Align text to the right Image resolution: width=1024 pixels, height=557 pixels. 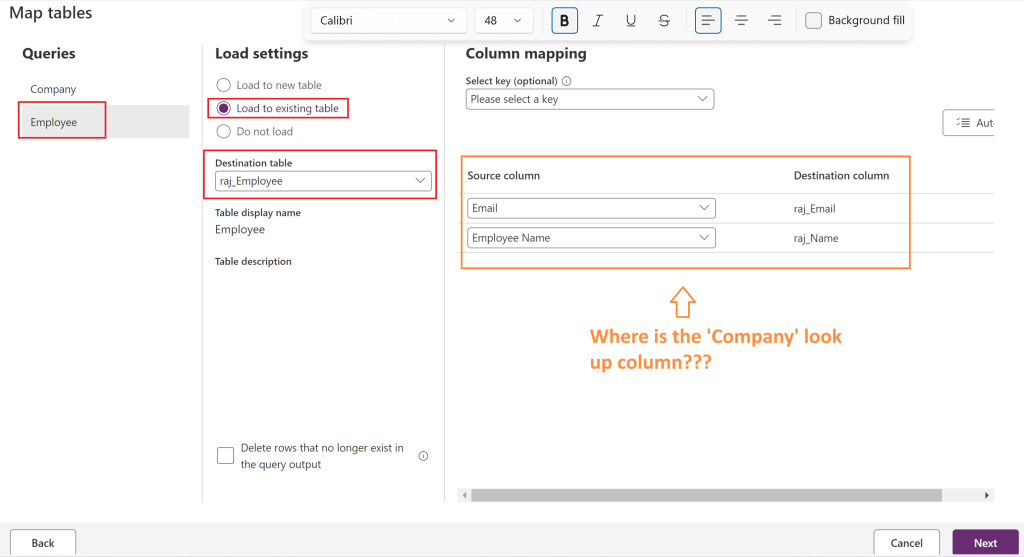click(x=774, y=20)
